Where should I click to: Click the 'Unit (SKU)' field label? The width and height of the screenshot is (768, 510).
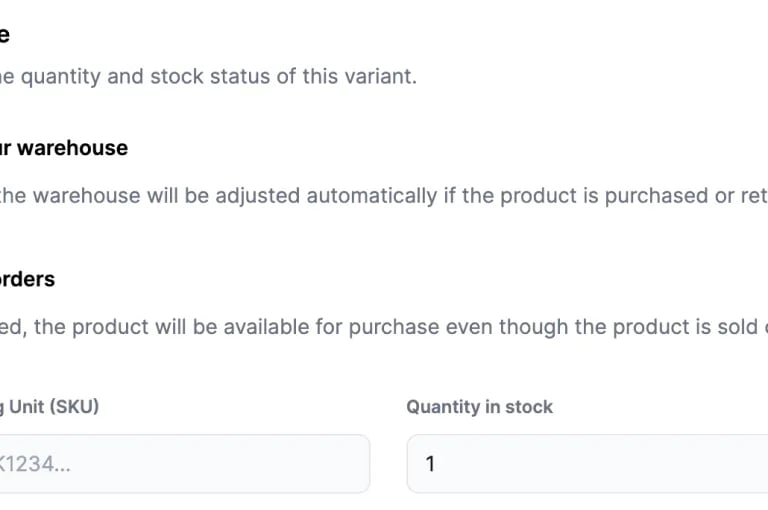[50, 407]
